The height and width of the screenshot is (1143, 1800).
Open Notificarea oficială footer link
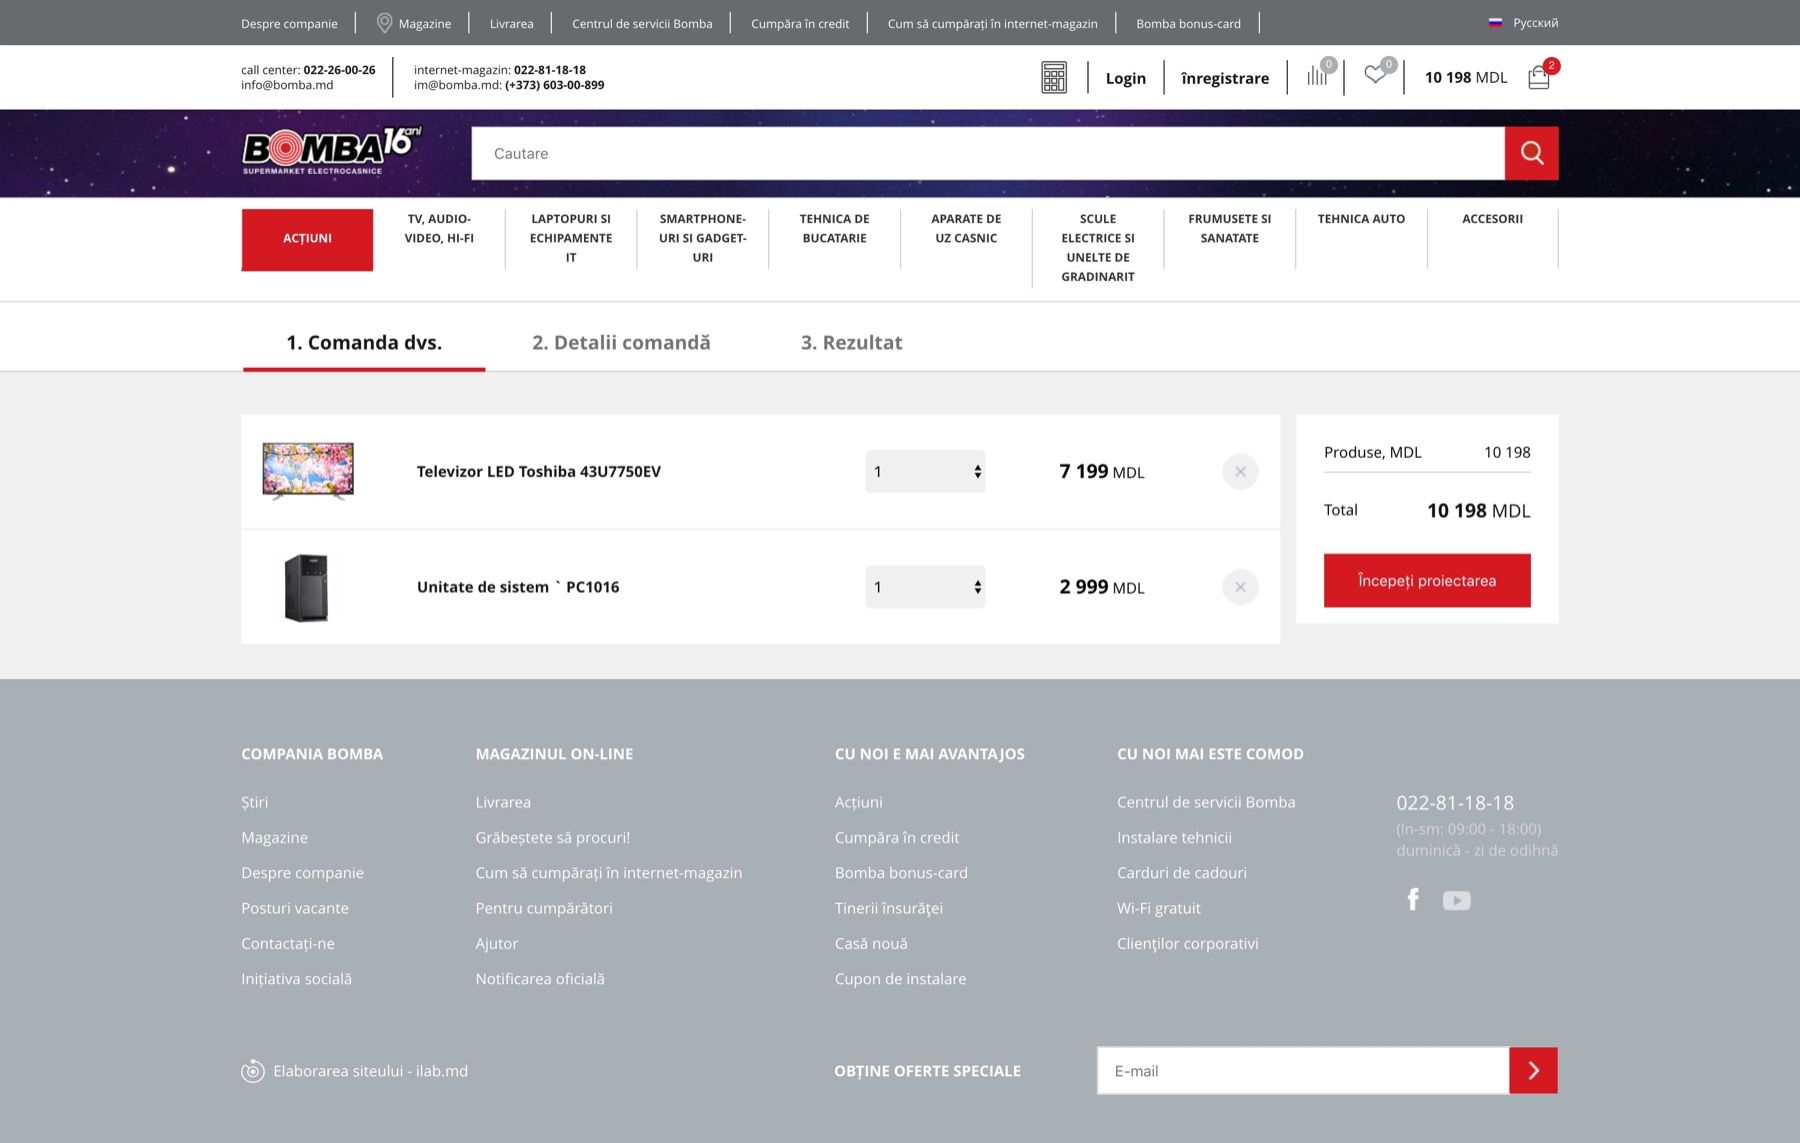point(540,979)
